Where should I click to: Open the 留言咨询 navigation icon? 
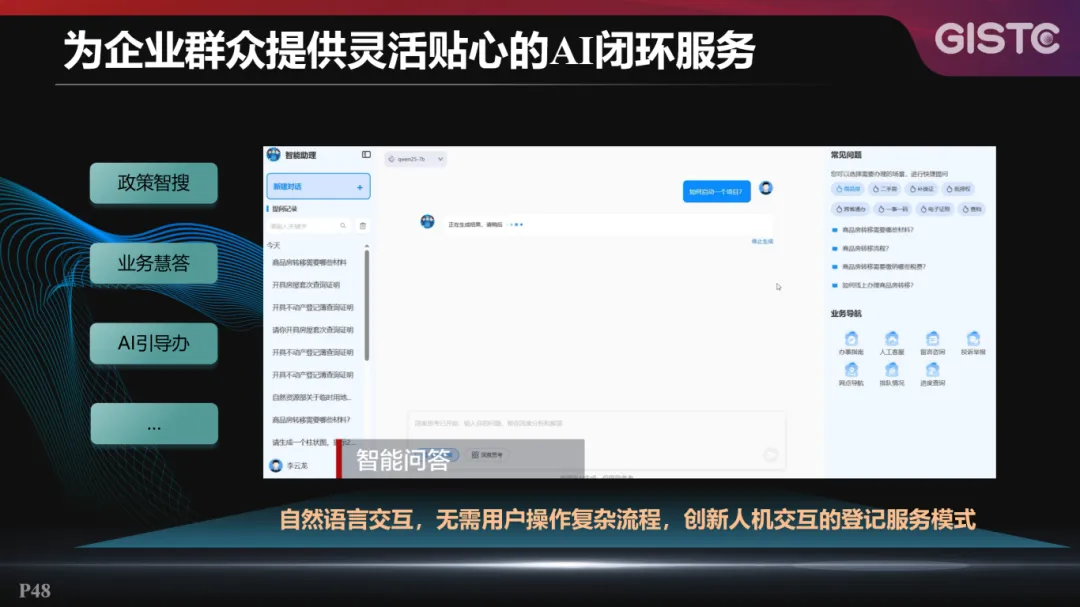[x=933, y=339]
